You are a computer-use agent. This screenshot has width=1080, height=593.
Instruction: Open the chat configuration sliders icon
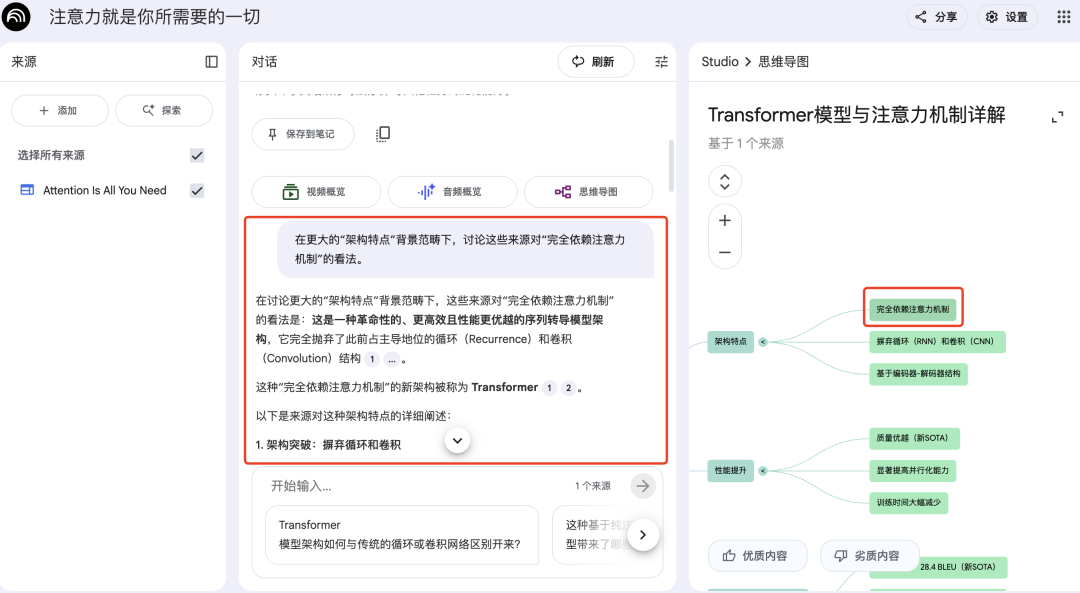661,62
